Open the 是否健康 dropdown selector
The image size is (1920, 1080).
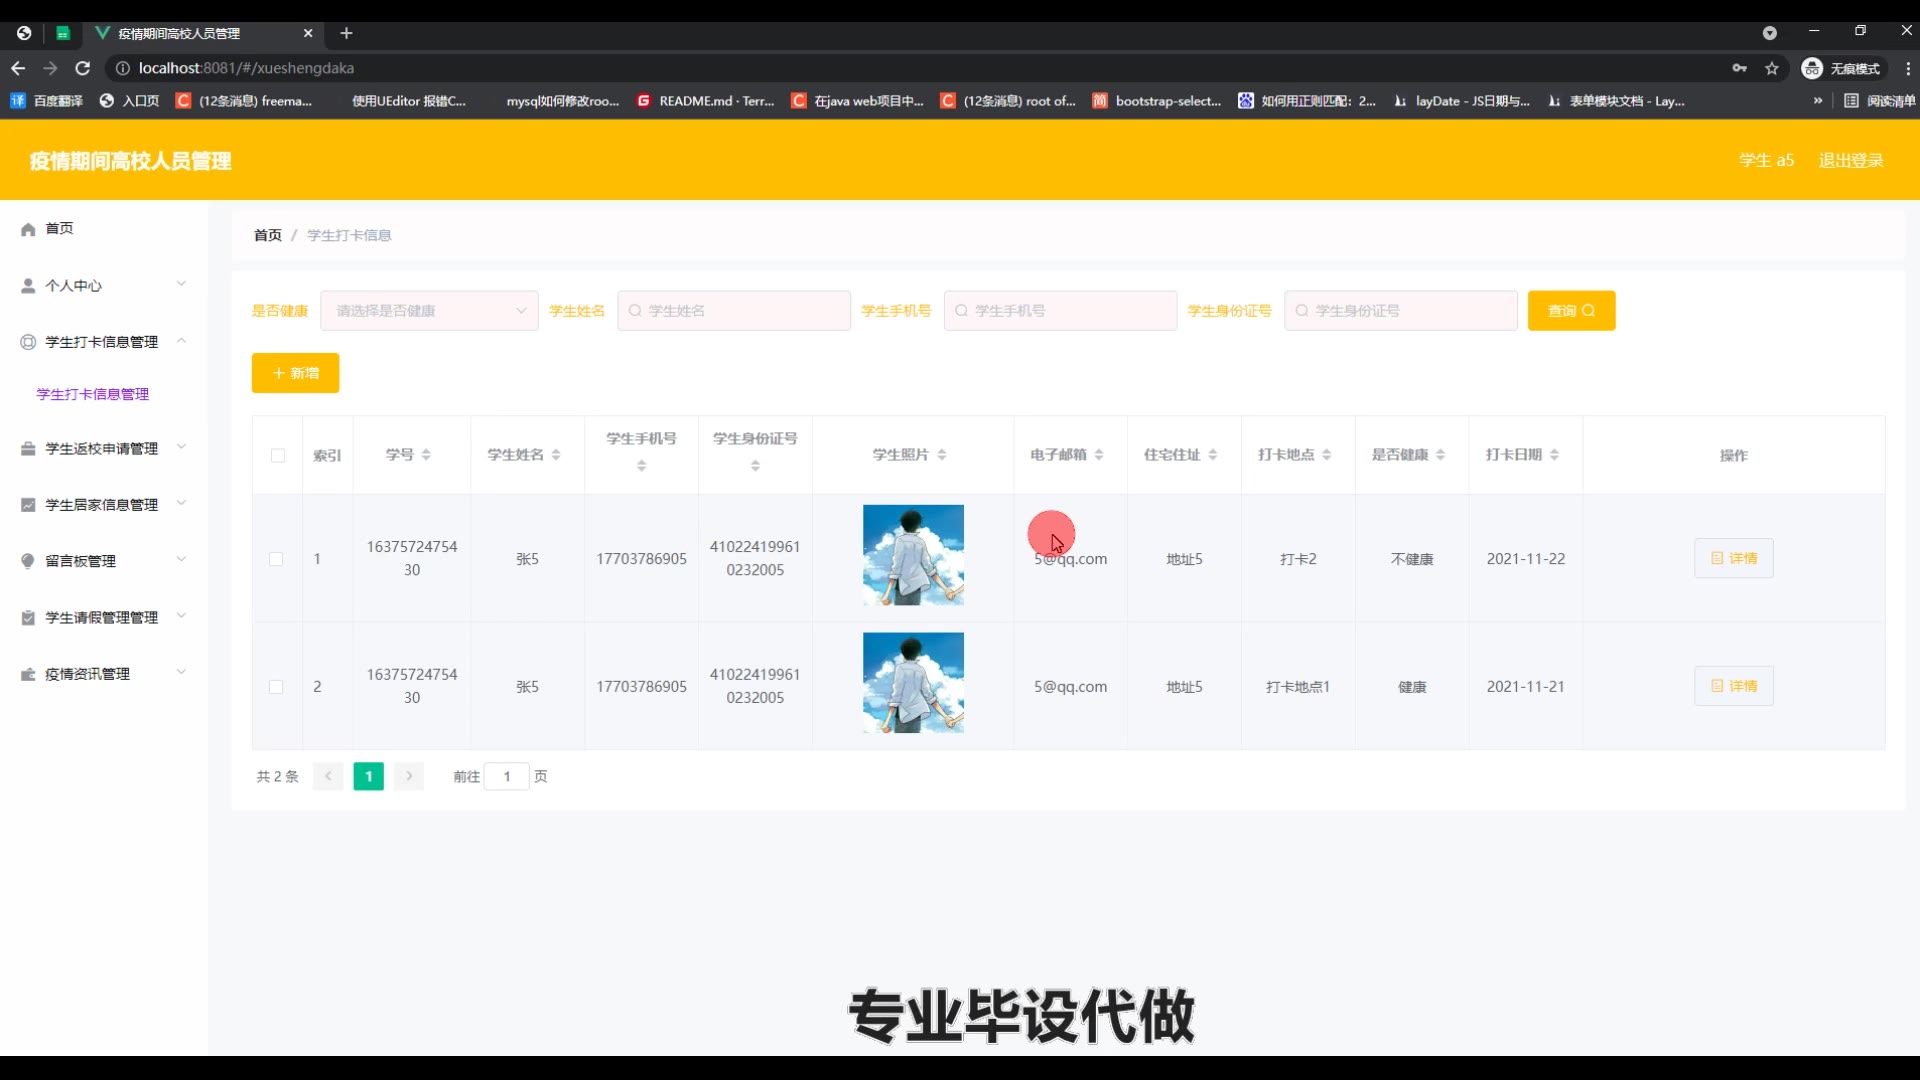(429, 311)
